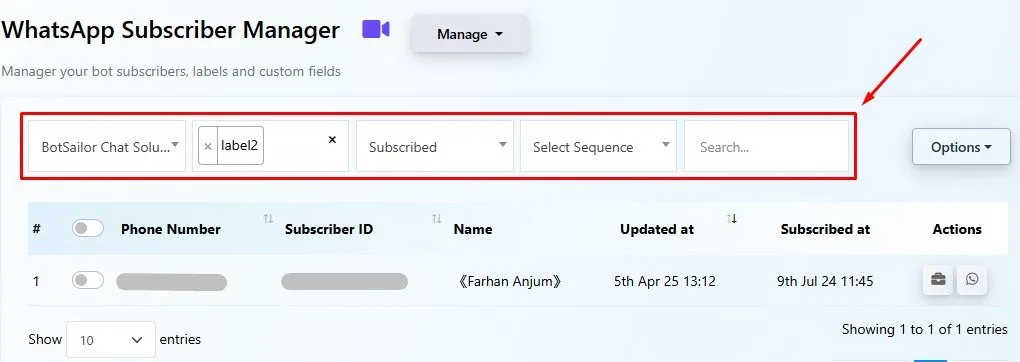Screen dimensions: 1020x362
Task: Click the briefcase action icon for Farhan Anjum
Action: 938,280
